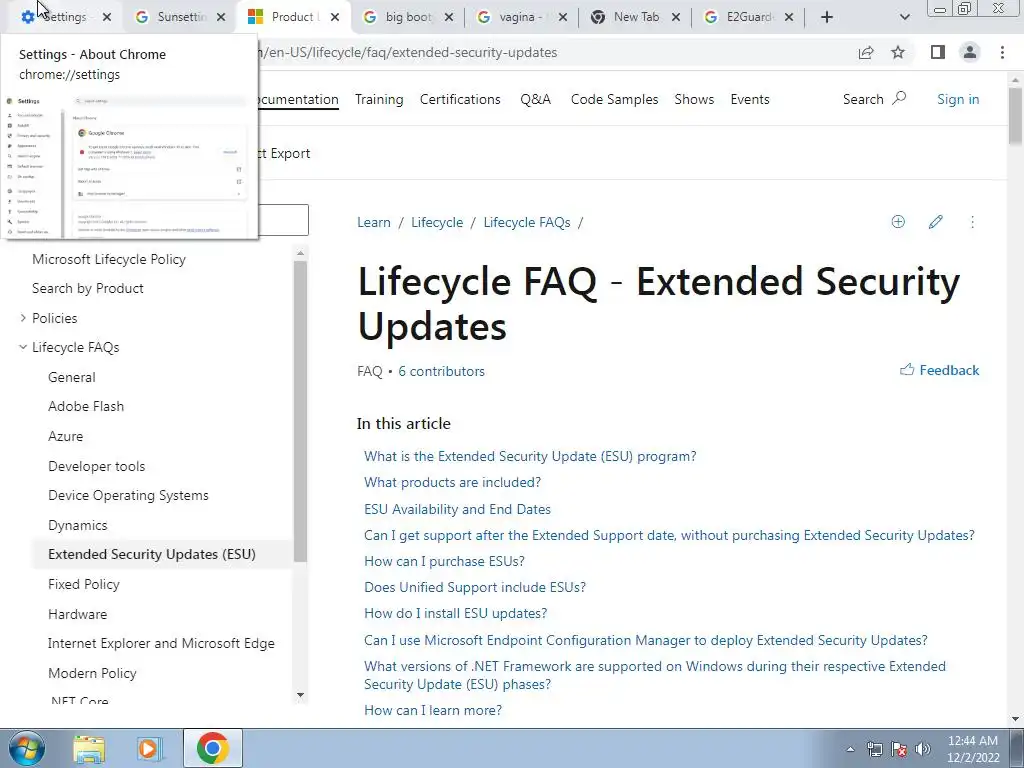The width and height of the screenshot is (1024, 768).
Task: Close the New Tab tab
Action: tap(676, 17)
